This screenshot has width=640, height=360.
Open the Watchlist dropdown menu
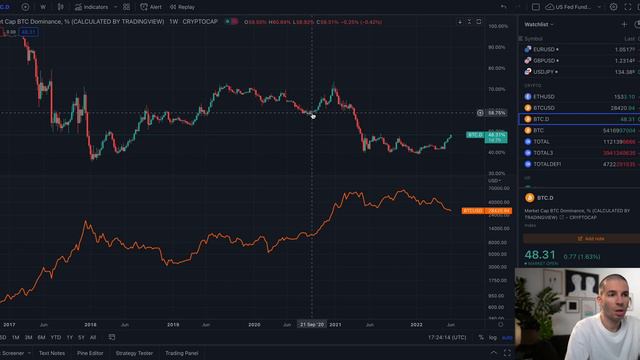539,24
